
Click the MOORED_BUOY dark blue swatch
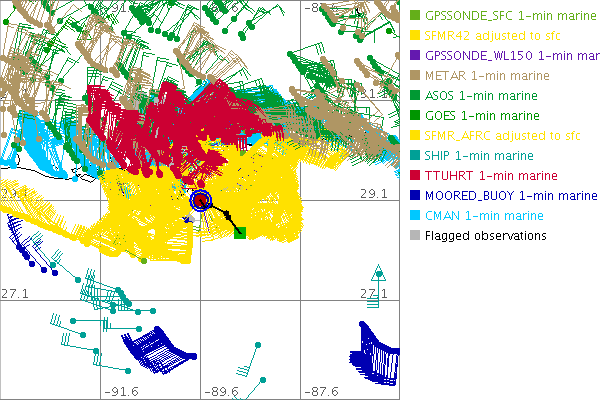coord(415,196)
